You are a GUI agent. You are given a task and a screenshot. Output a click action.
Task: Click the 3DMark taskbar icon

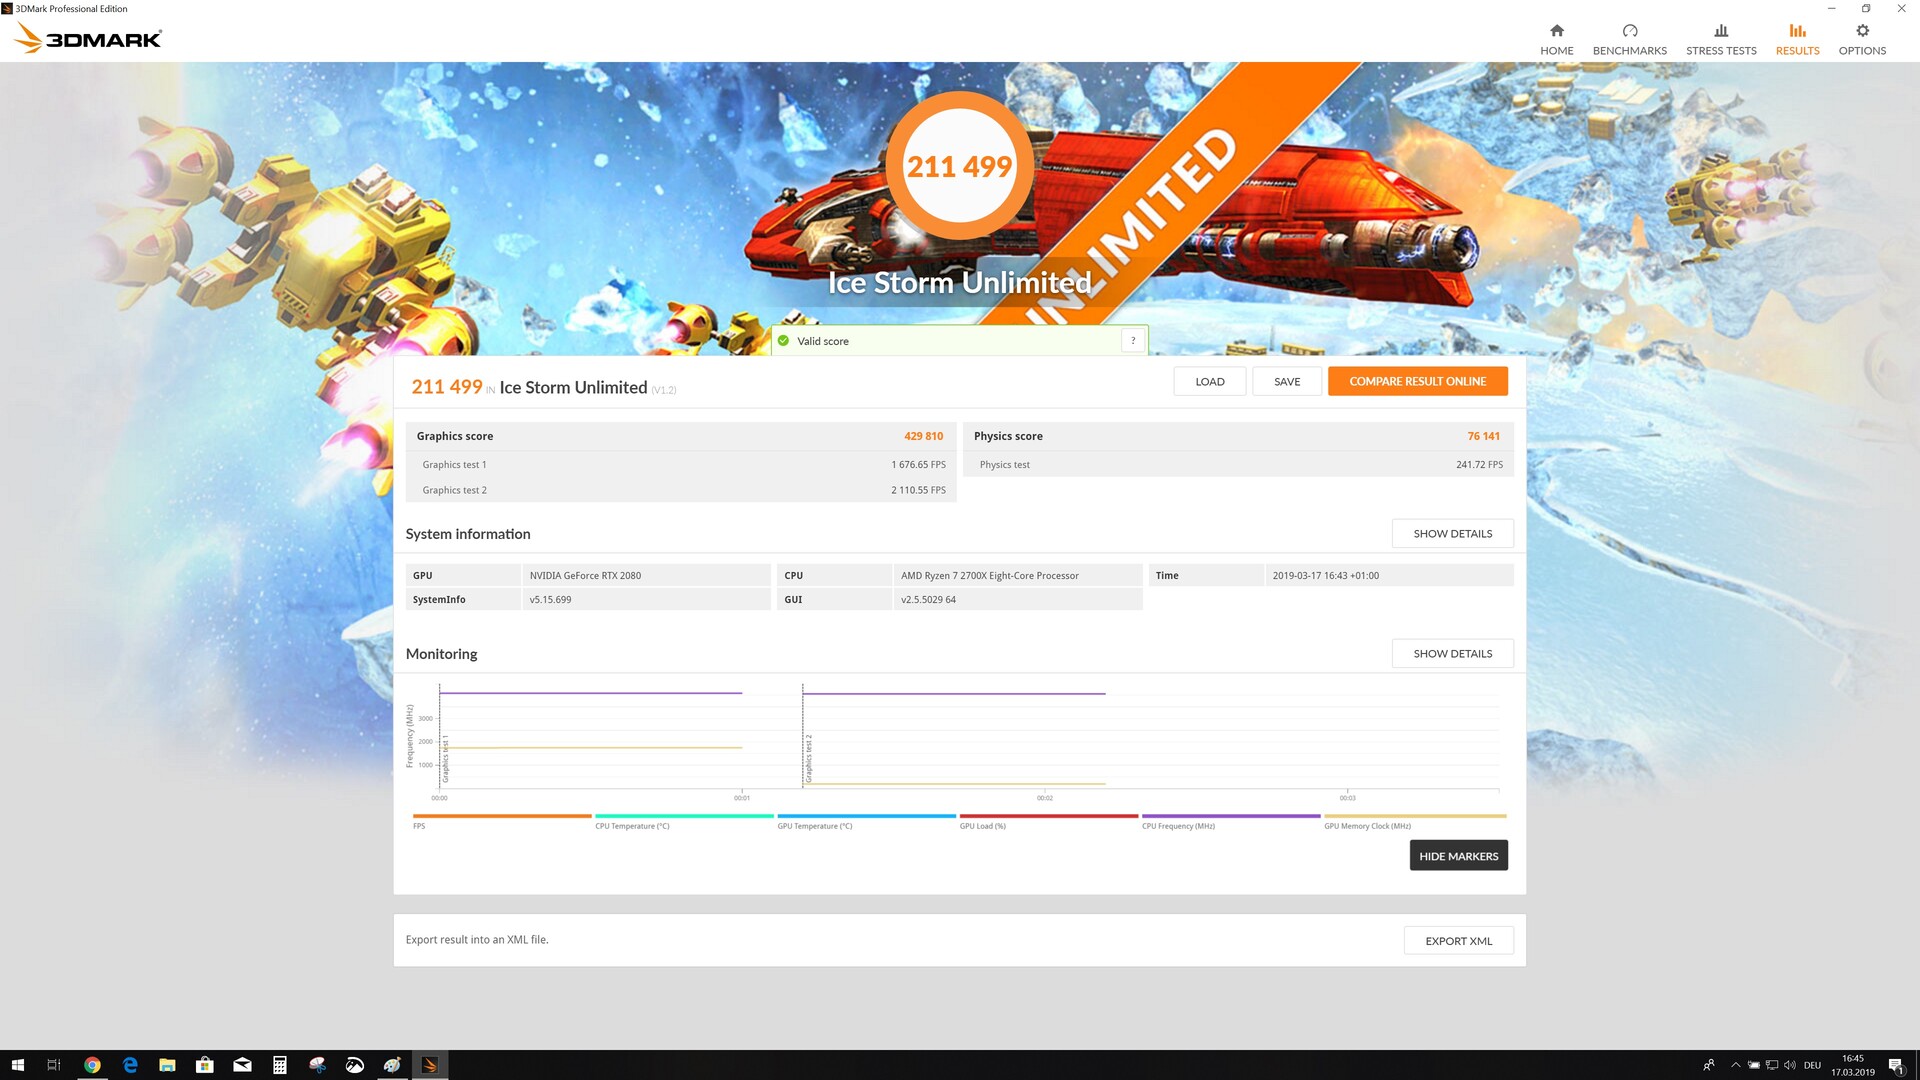429,1065
